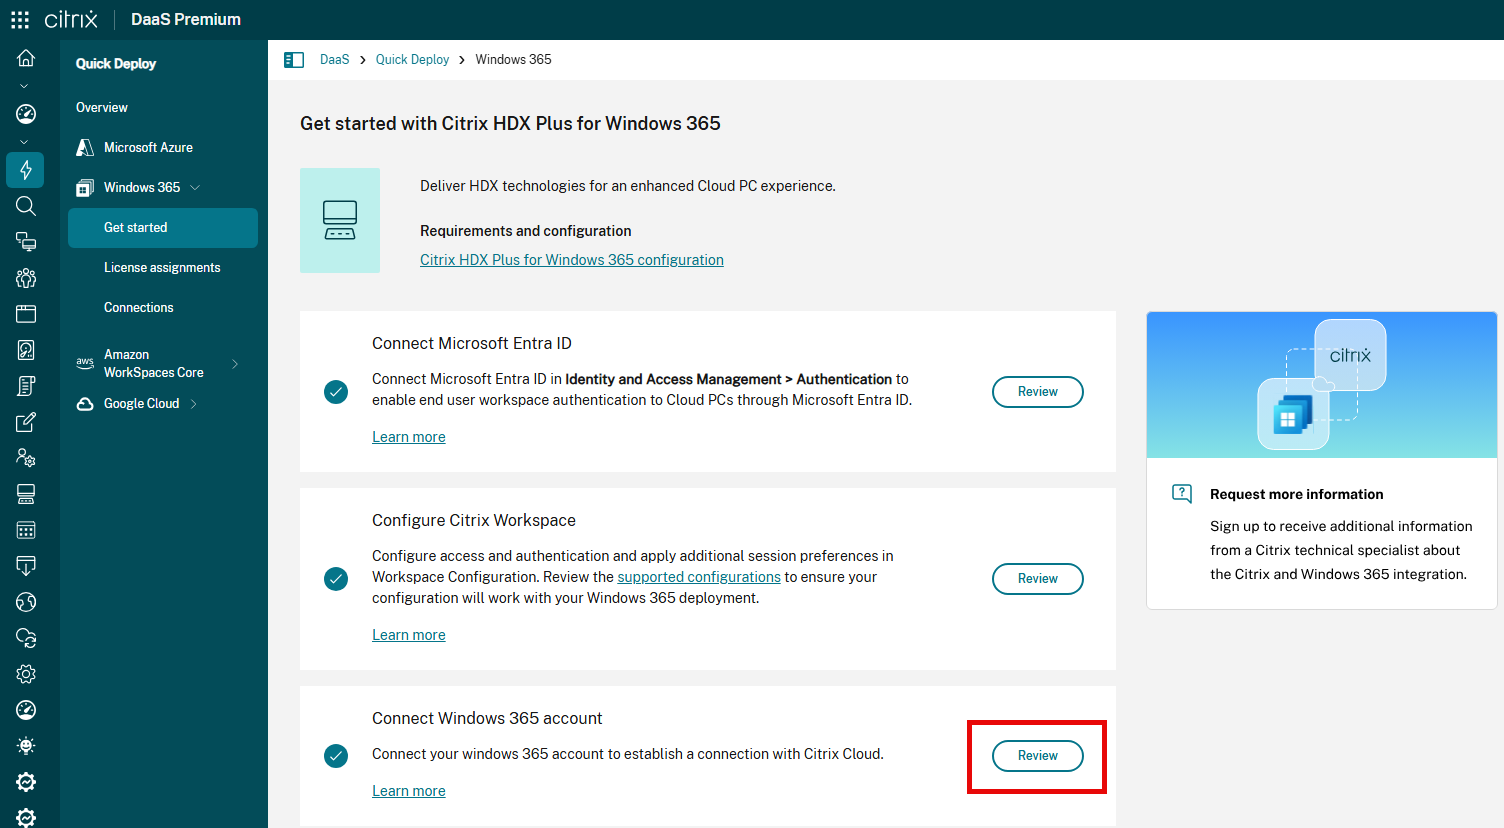Review the Connect Windows 365 account step
The width and height of the screenshot is (1504, 828).
pos(1037,755)
